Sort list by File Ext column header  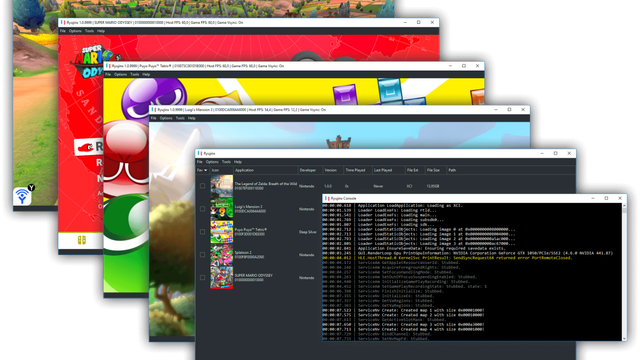pos(414,170)
